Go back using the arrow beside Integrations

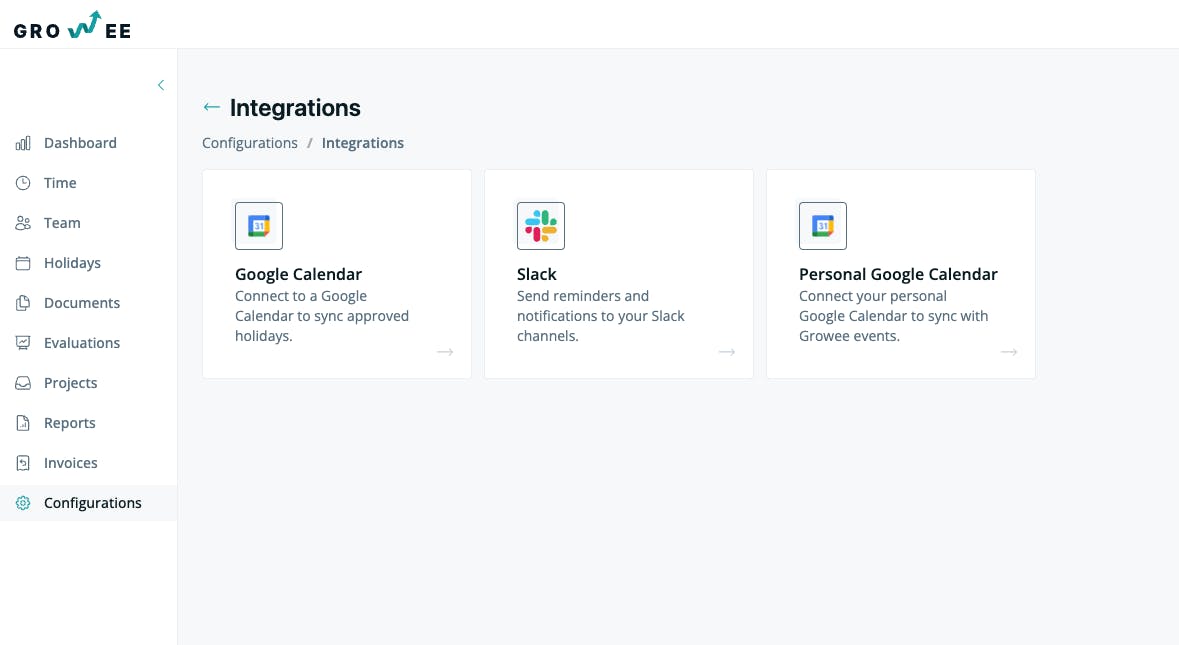point(211,108)
